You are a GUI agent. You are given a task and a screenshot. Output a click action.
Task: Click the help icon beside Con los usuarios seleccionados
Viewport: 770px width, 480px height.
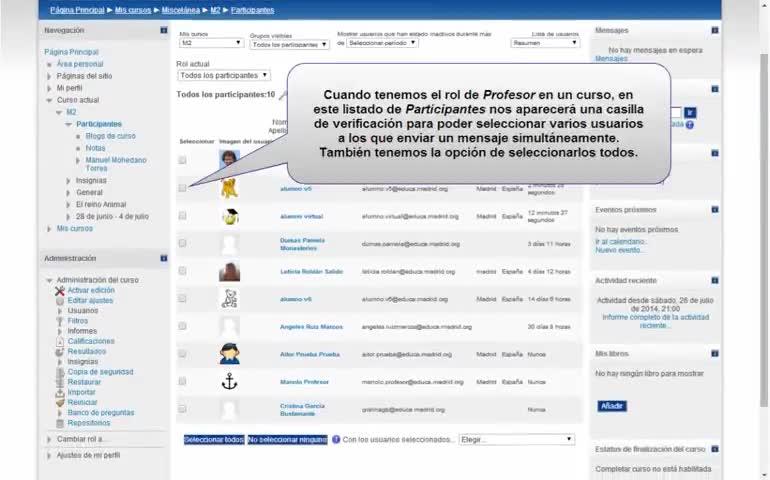[x=336, y=440]
